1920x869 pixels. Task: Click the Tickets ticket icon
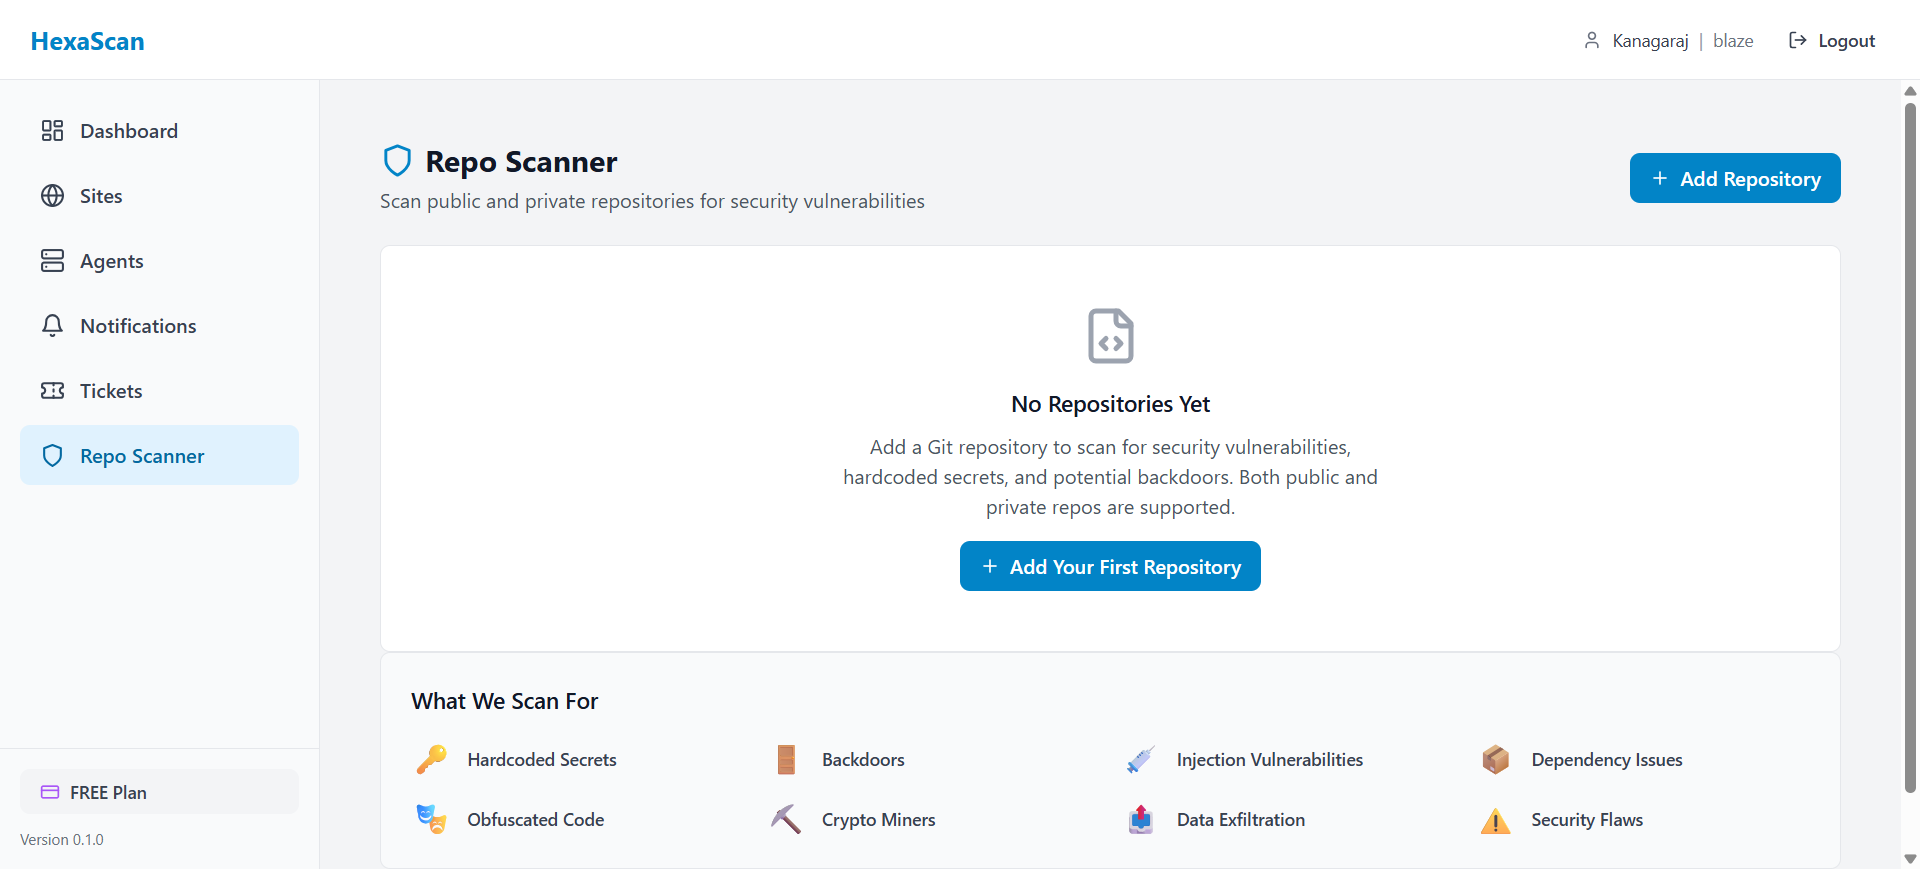tap(52, 391)
